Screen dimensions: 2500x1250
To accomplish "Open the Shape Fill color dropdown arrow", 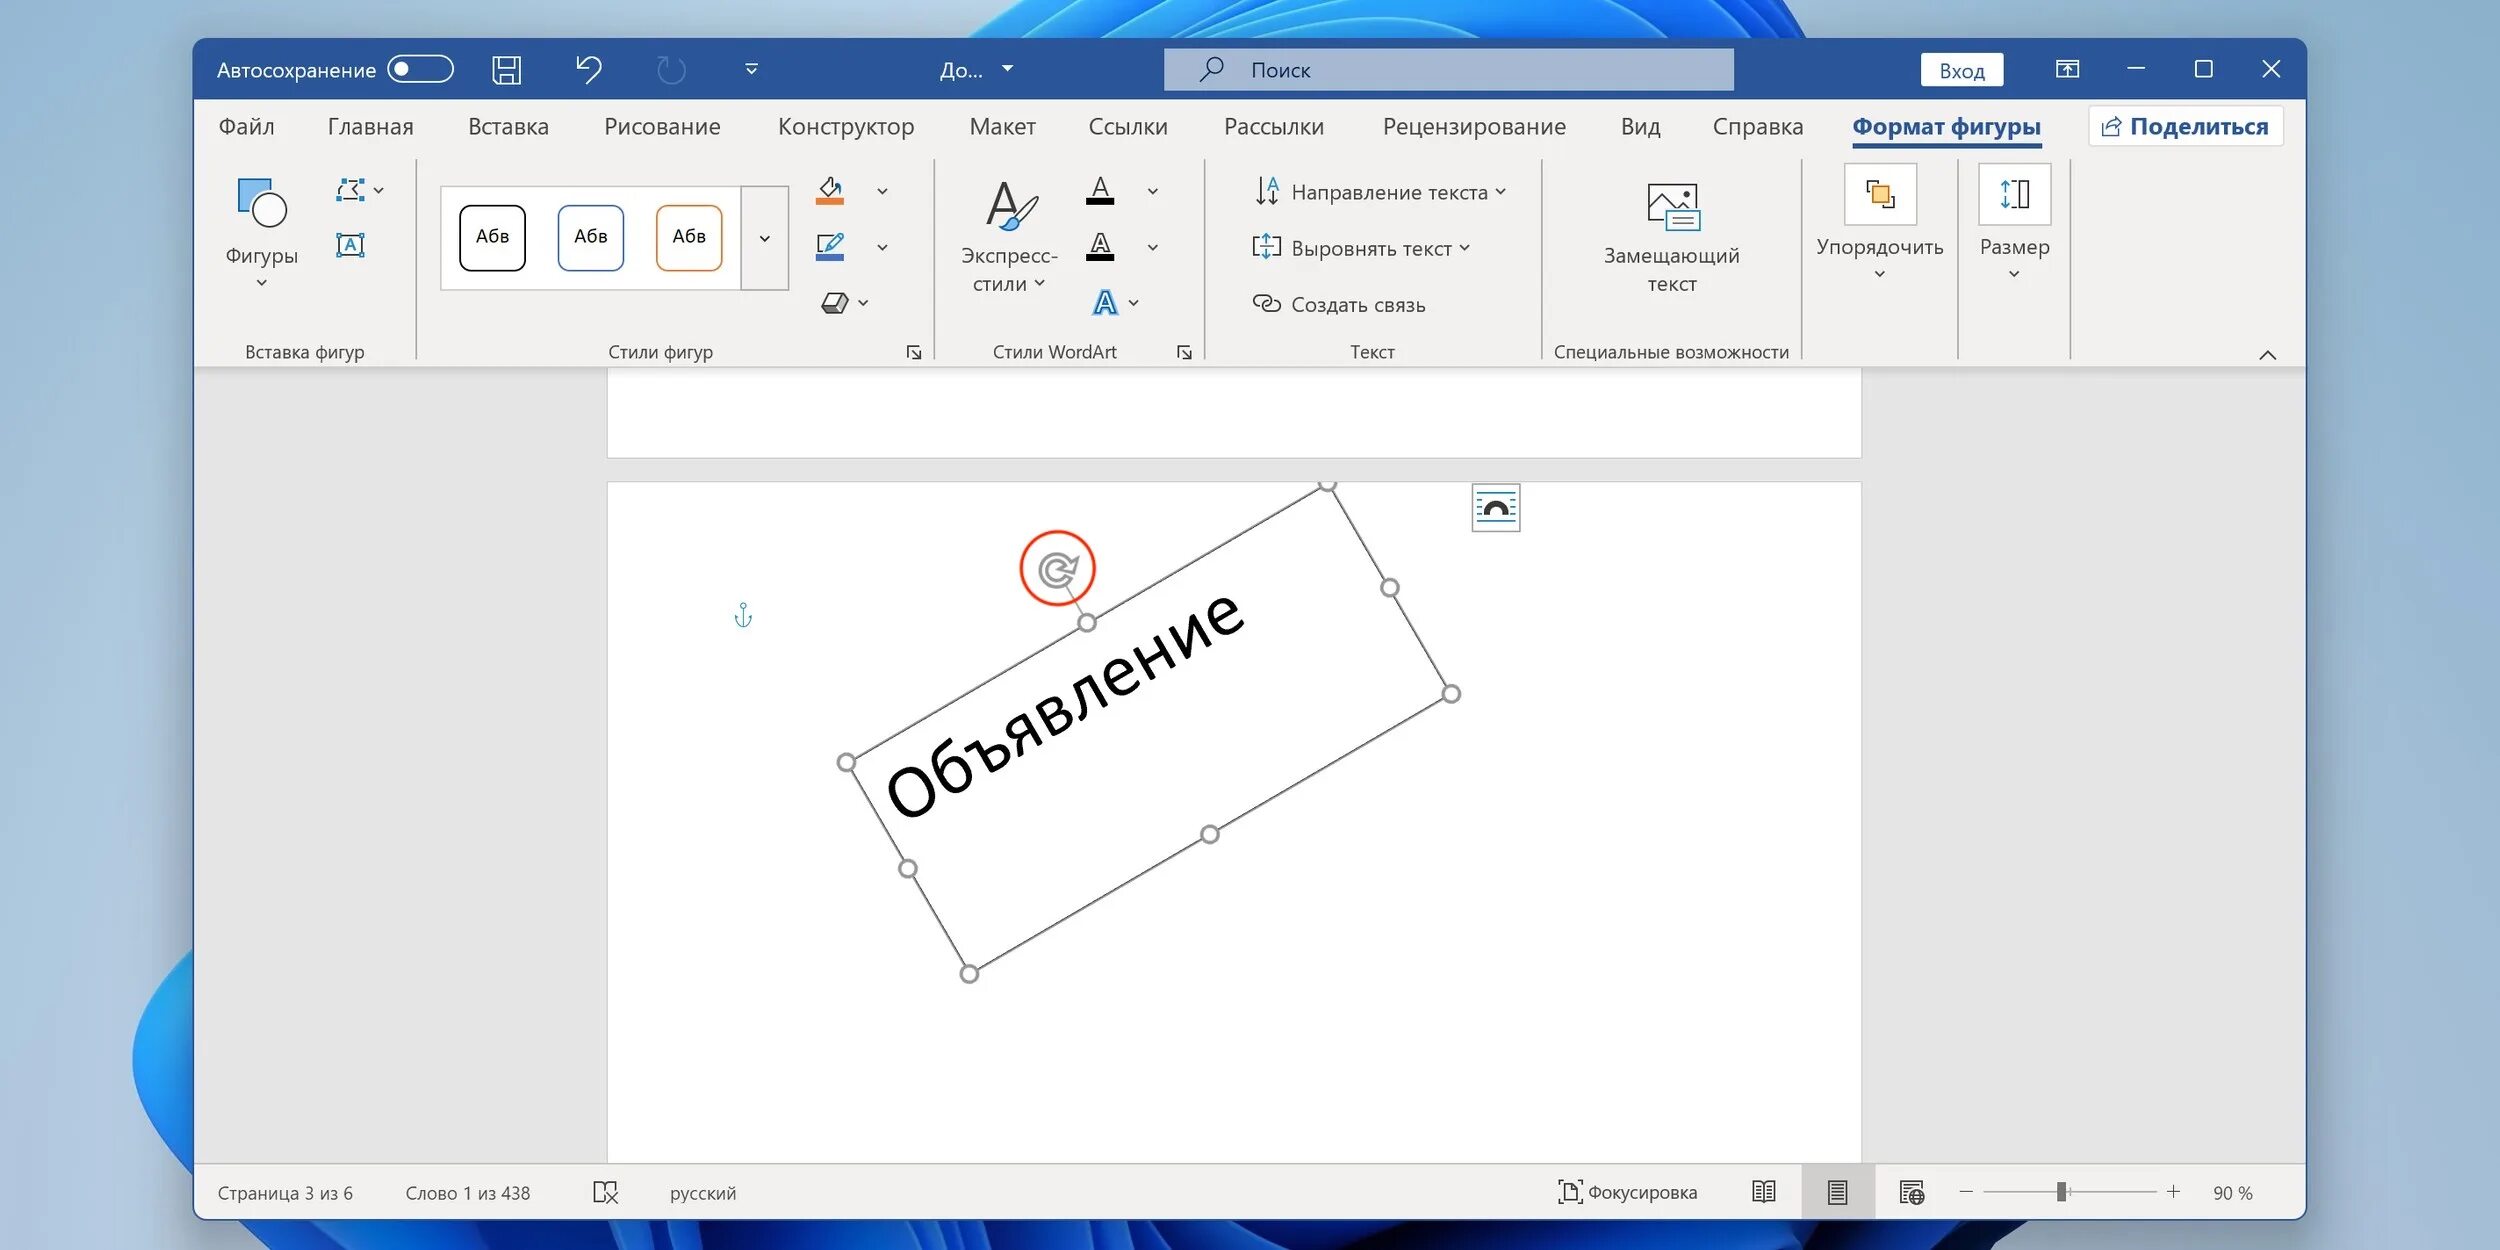I will [882, 191].
